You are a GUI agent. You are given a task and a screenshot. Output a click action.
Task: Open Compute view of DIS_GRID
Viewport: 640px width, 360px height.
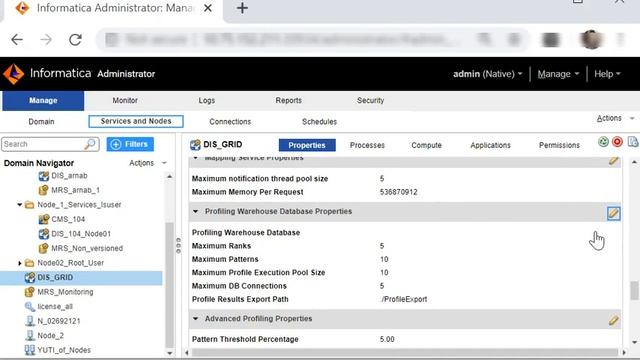click(426, 145)
